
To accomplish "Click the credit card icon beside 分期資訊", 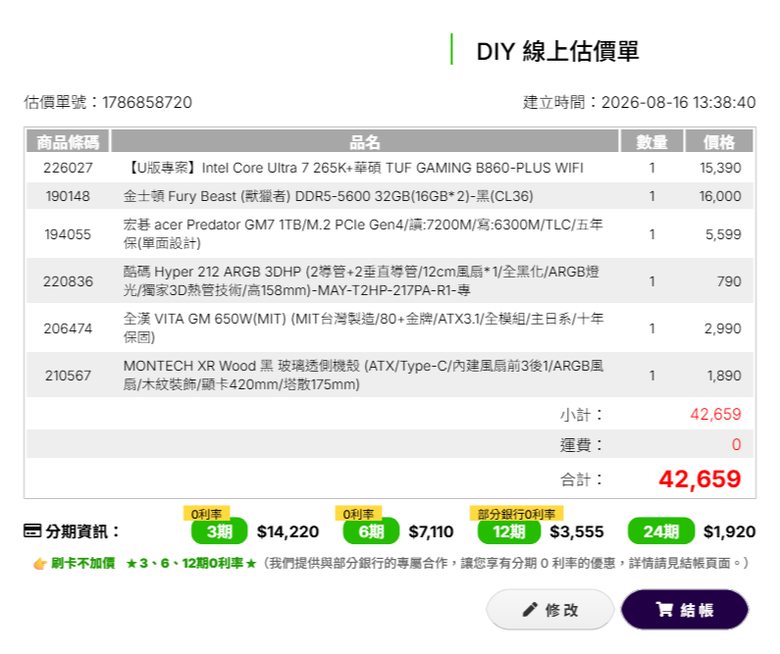I will (x=32, y=531).
